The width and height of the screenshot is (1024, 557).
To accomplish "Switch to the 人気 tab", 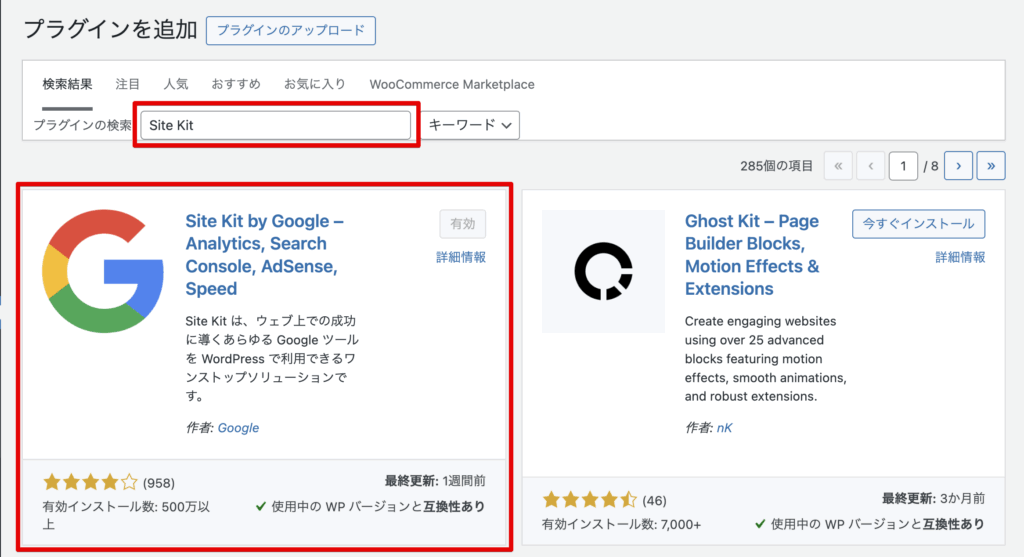I will tap(176, 84).
